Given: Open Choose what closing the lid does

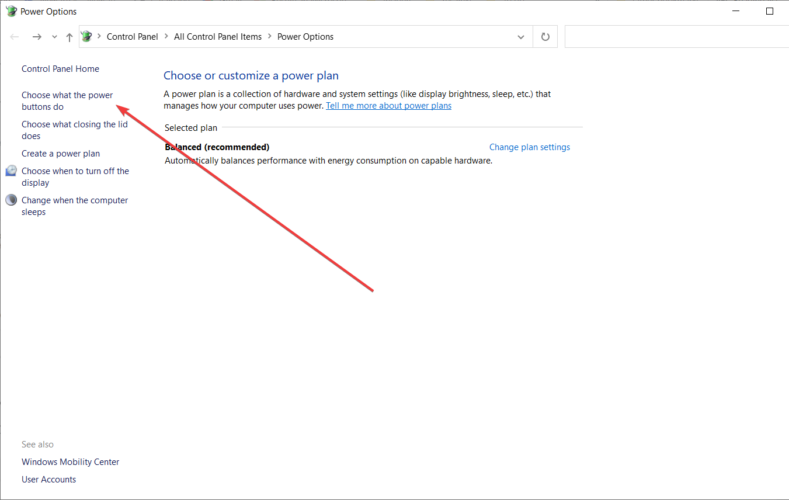Looking at the screenshot, I should coord(74,130).
